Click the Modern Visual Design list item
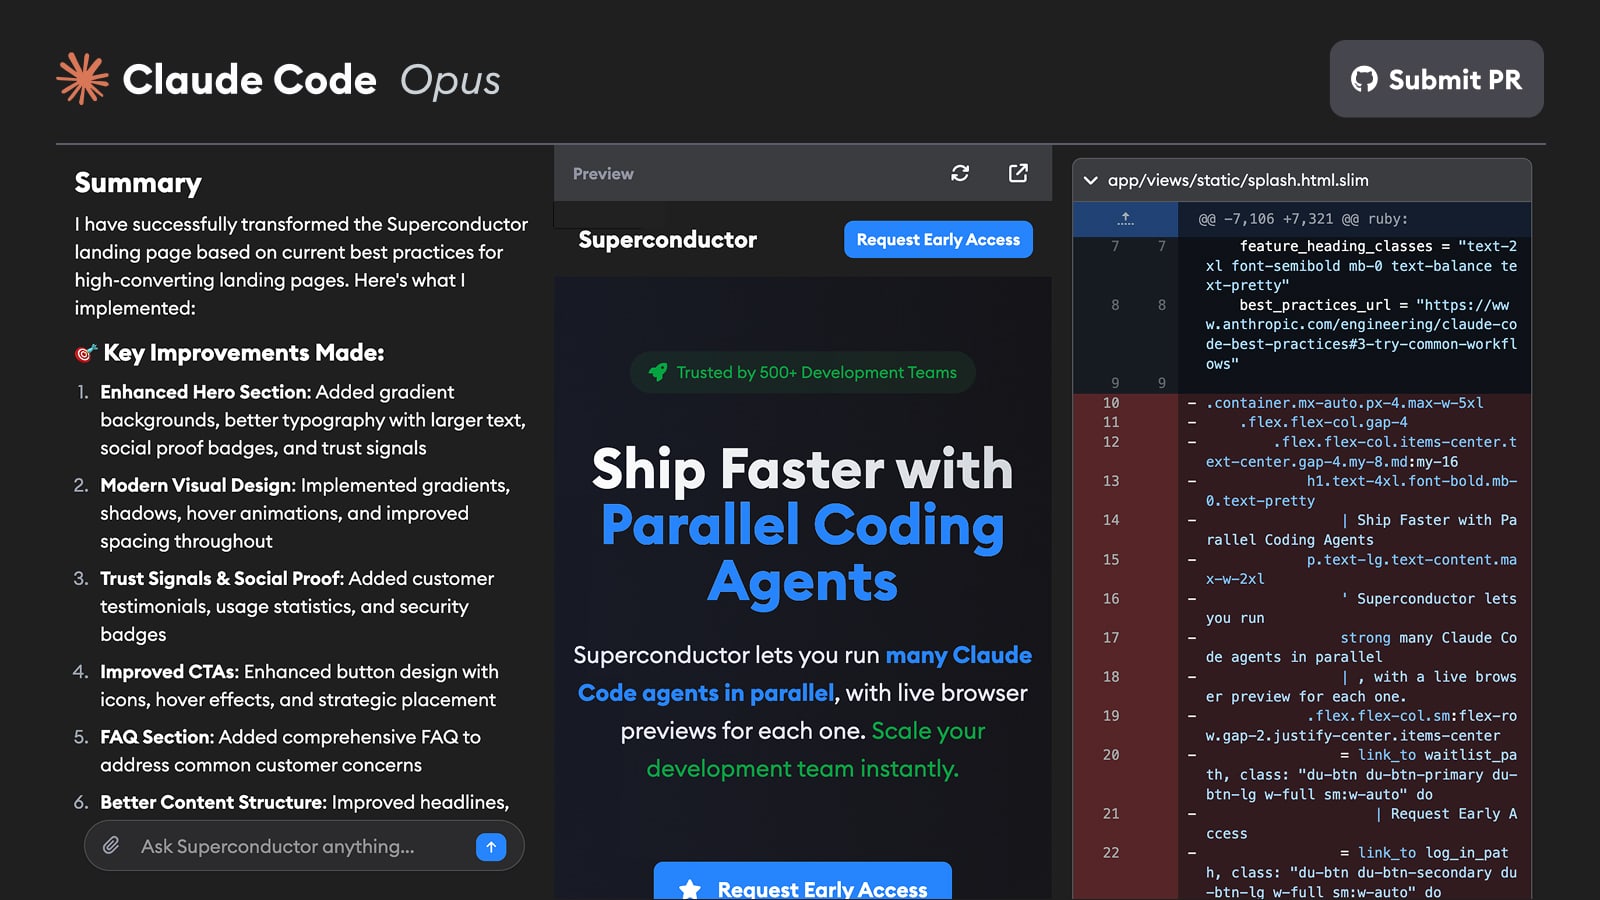Image resolution: width=1600 pixels, height=900 pixels. (x=305, y=513)
